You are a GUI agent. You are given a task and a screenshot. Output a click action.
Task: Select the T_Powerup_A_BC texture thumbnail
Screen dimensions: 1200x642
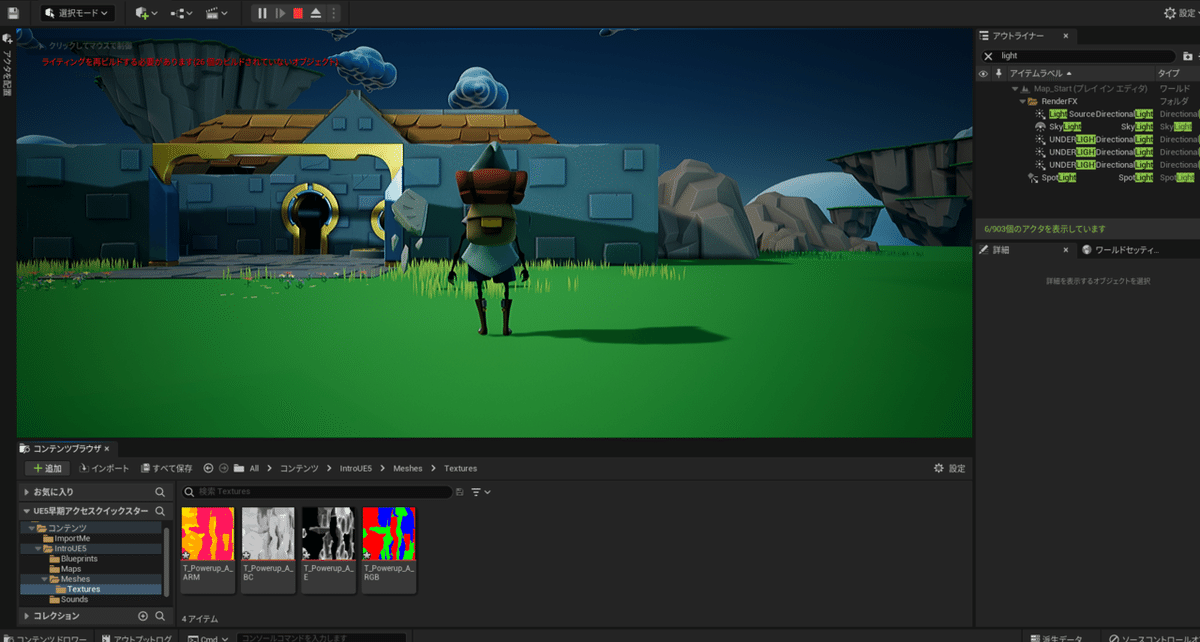[269, 548]
